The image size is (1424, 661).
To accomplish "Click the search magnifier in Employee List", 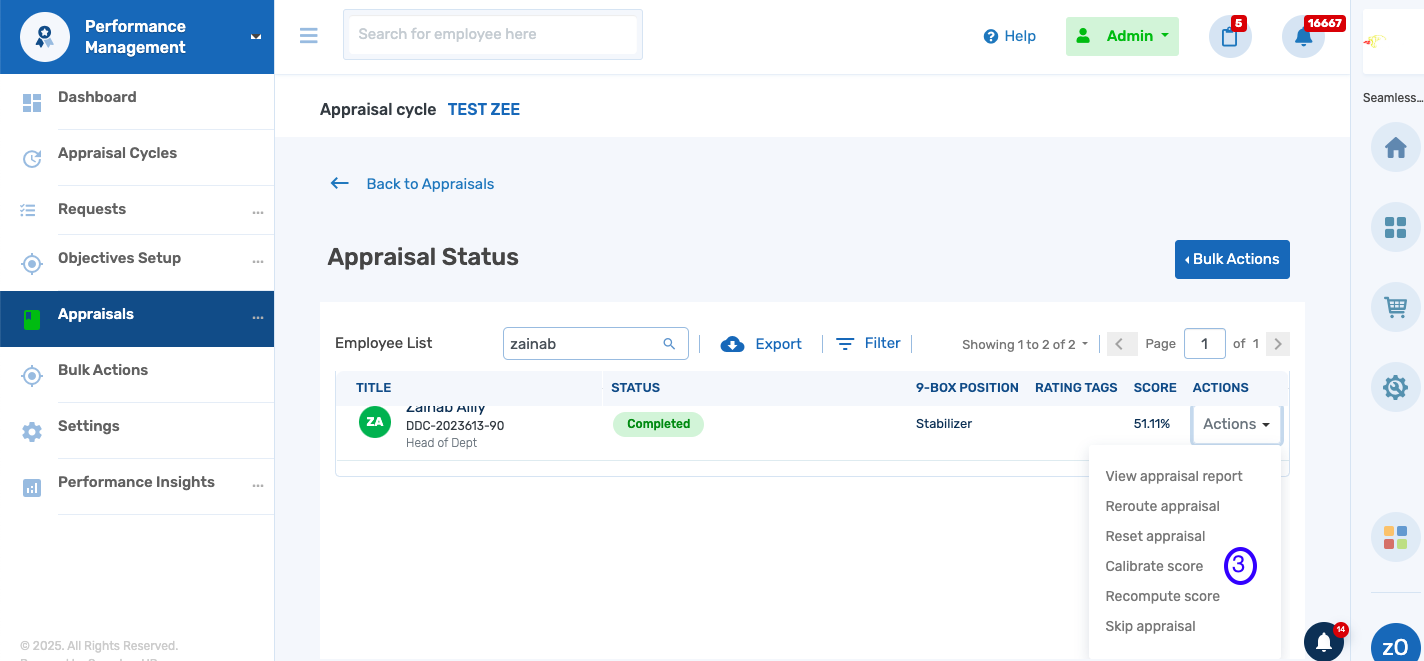I will coord(669,343).
